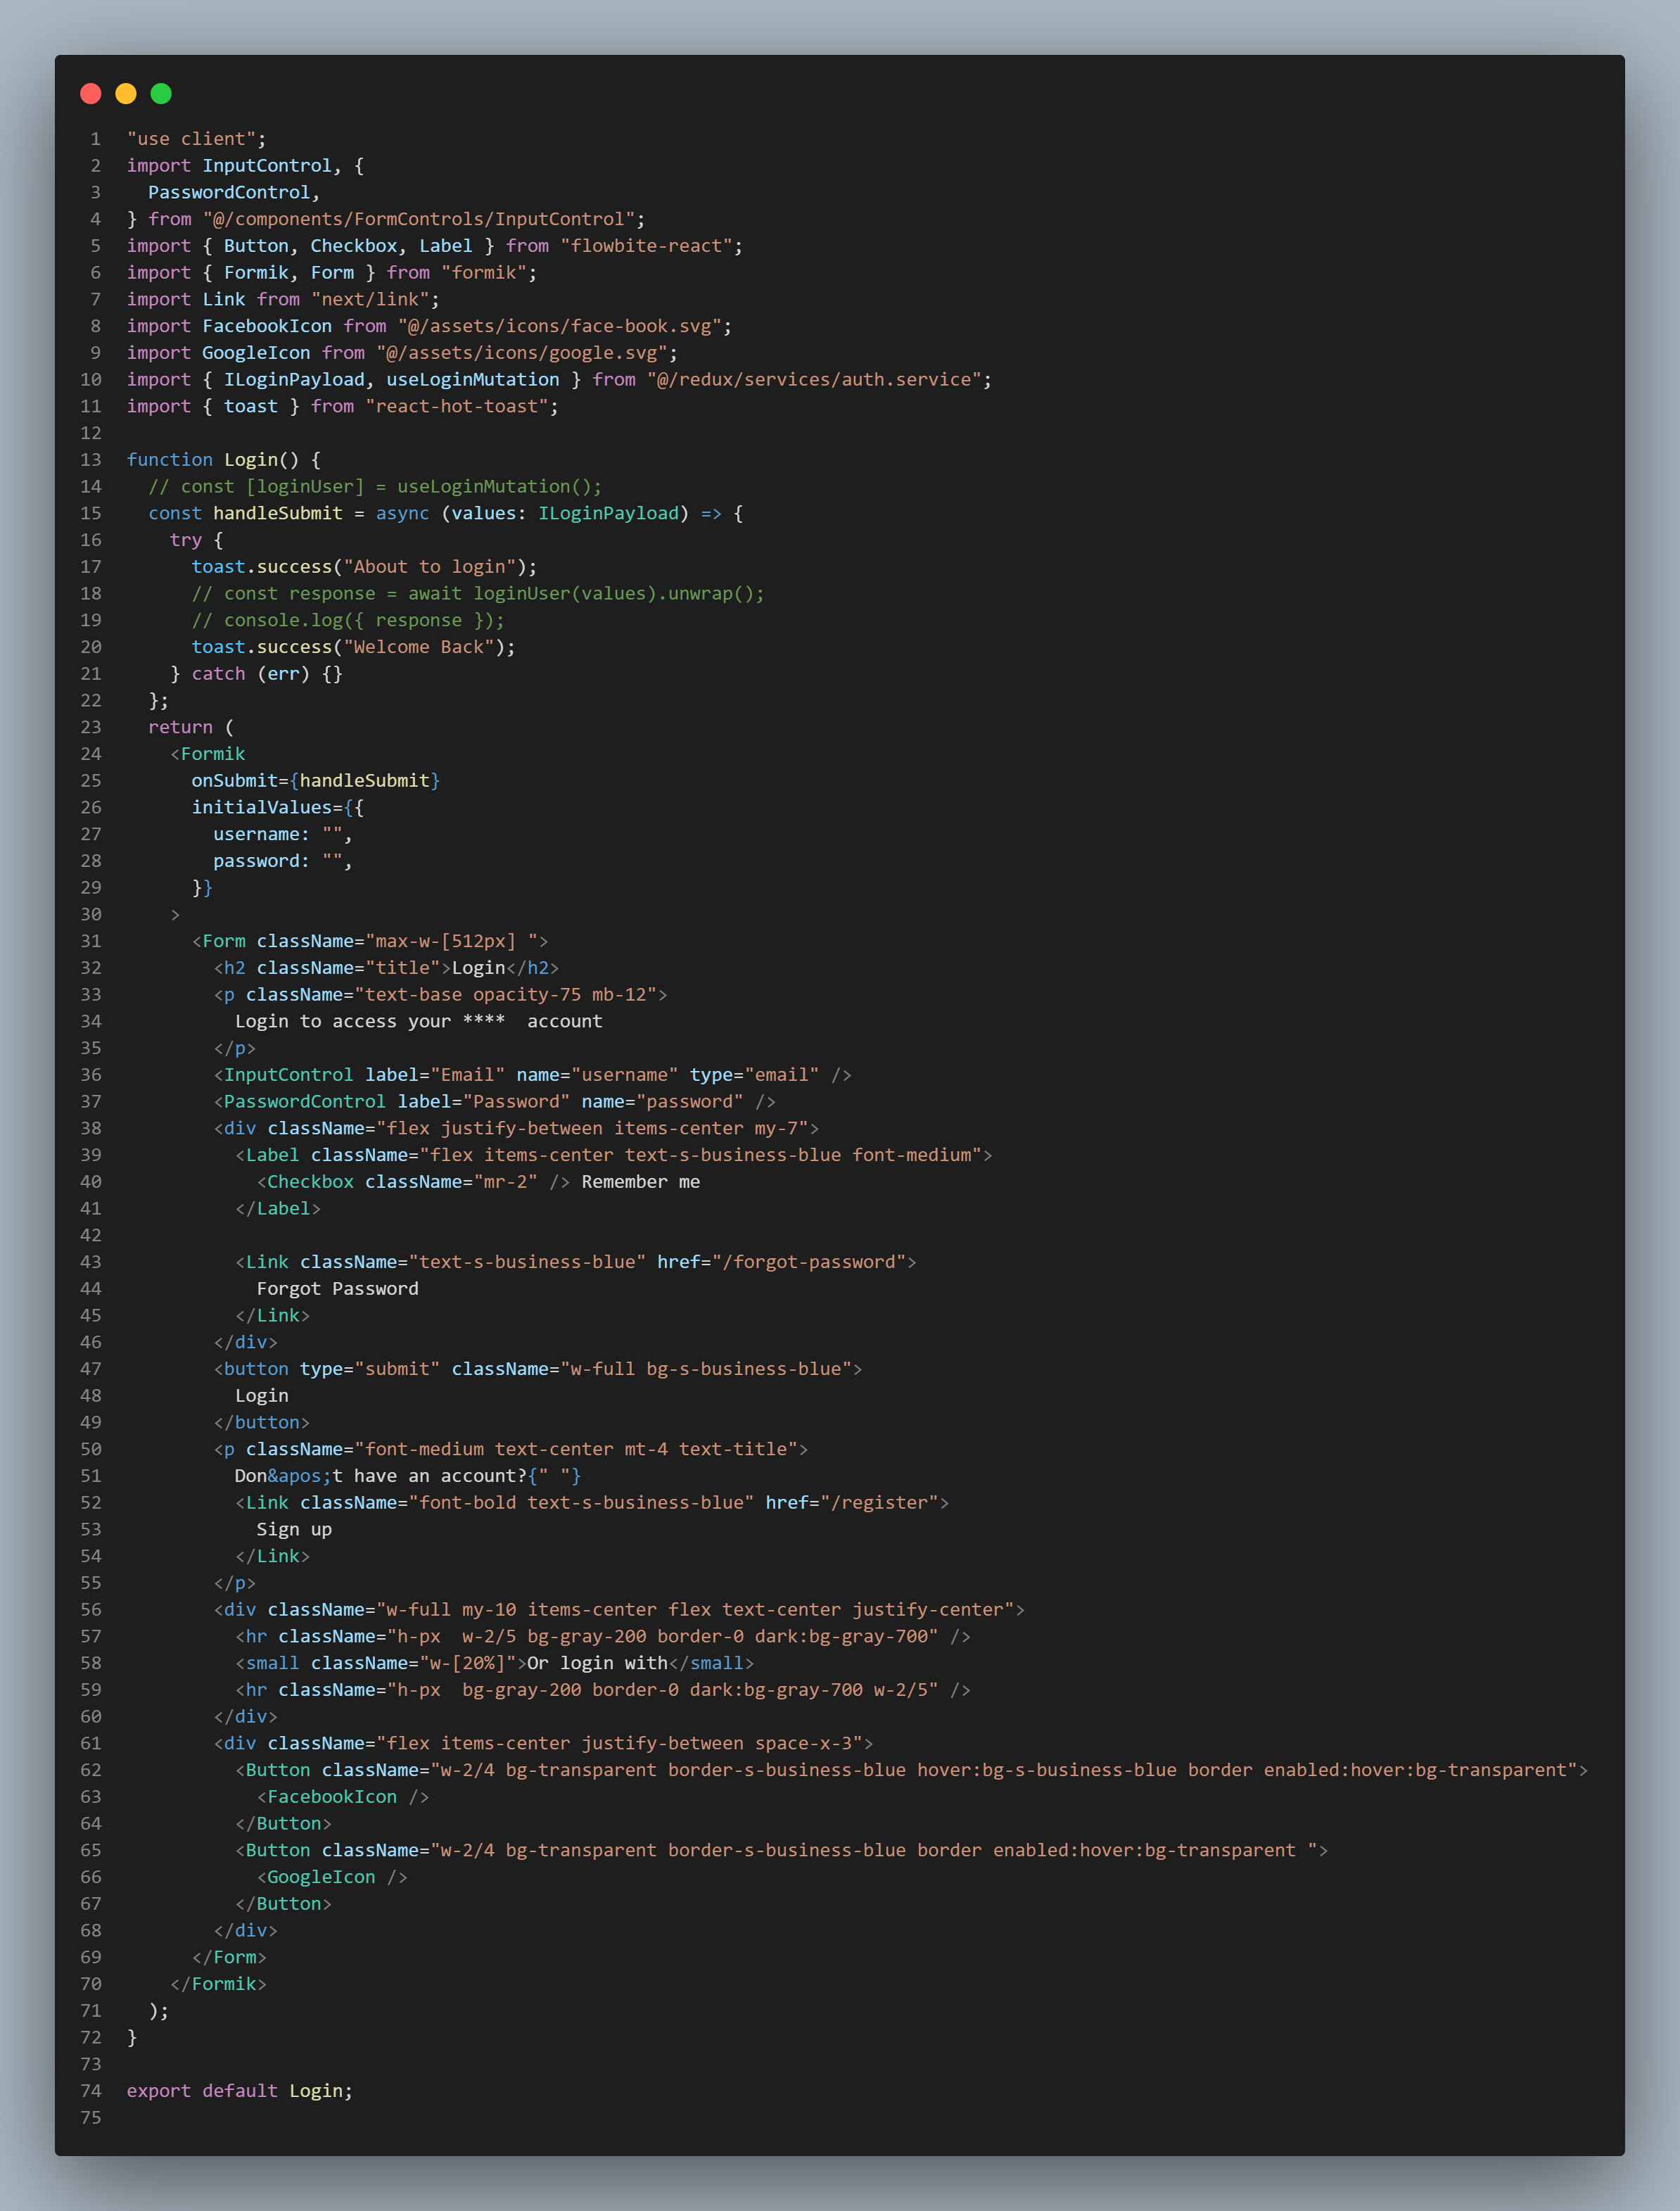Click the Forgot Password link text
Screen dimensions: 1680x2211
337,1288
